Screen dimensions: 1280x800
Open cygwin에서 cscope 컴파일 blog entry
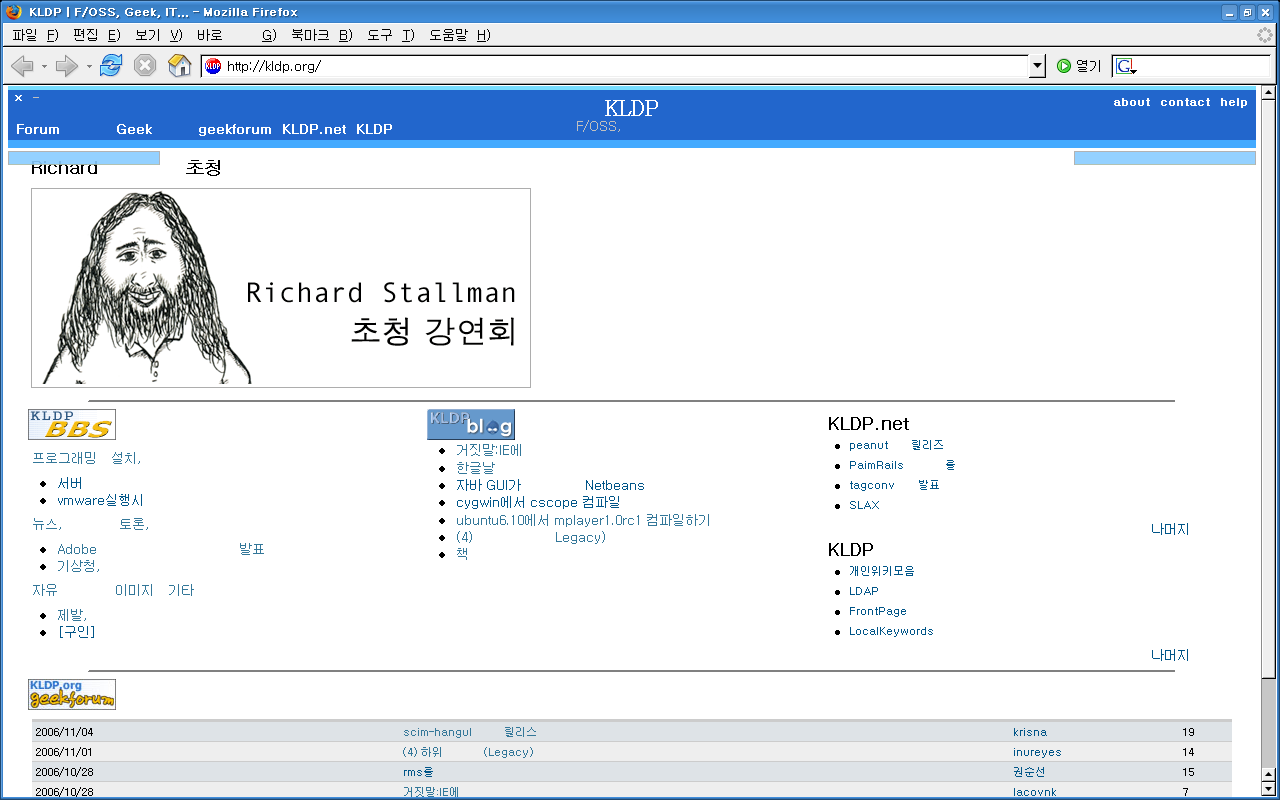[x=538, y=502]
